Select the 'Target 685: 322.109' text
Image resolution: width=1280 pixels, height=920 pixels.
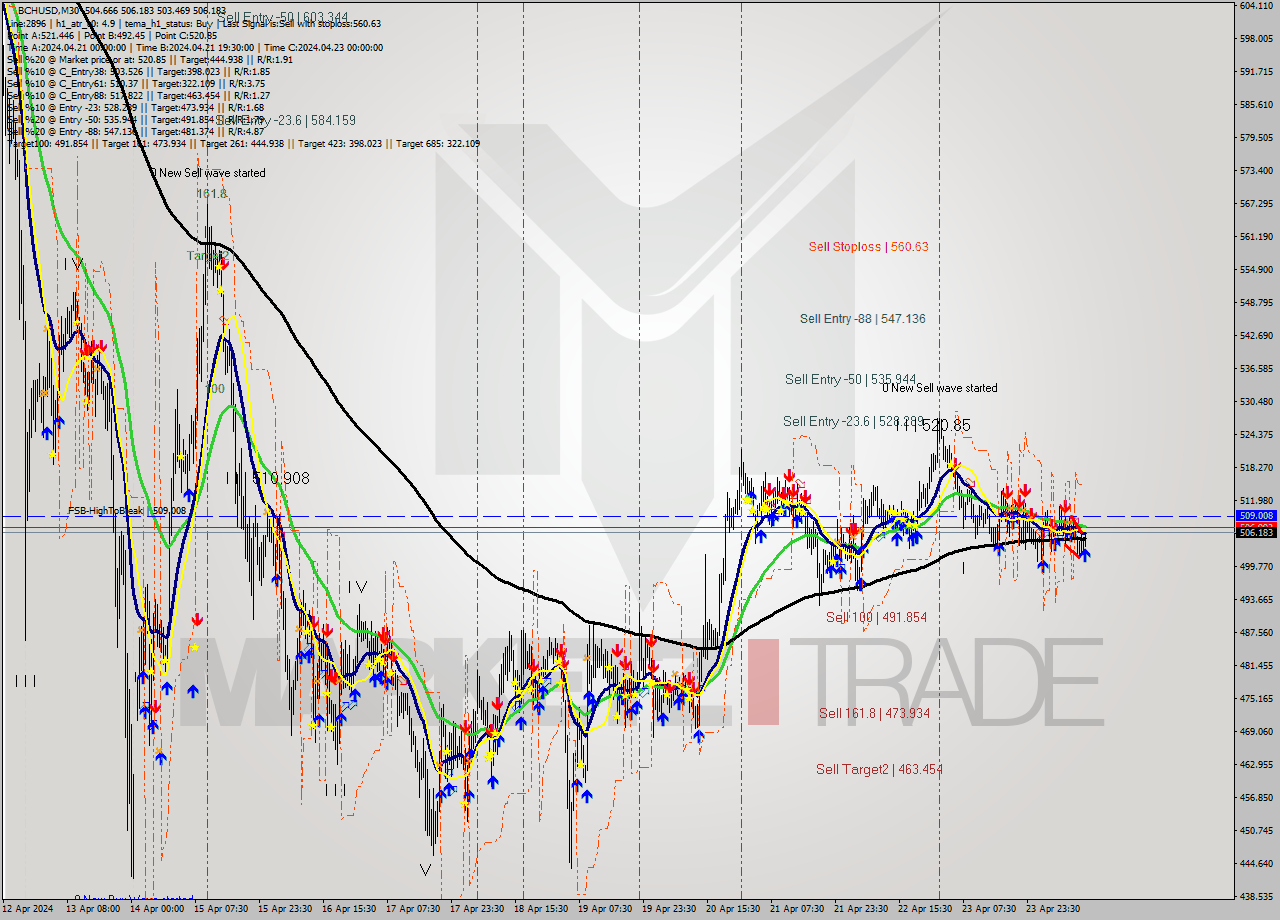click(438, 143)
